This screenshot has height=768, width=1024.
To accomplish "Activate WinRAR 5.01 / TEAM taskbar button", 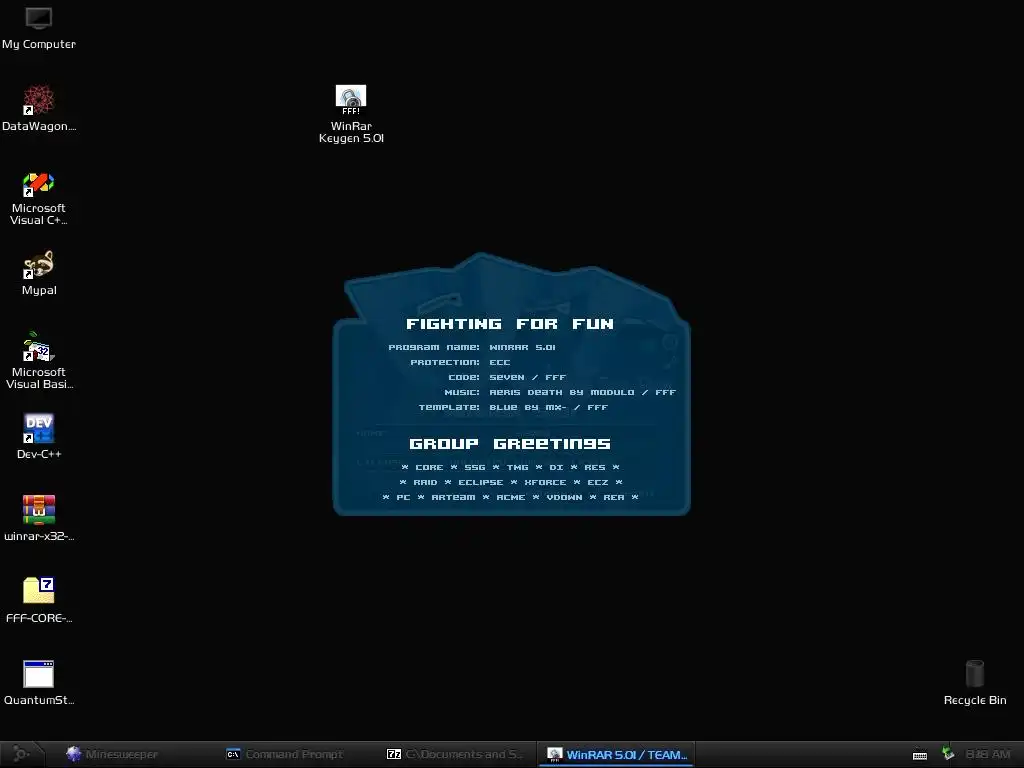I will (x=616, y=754).
